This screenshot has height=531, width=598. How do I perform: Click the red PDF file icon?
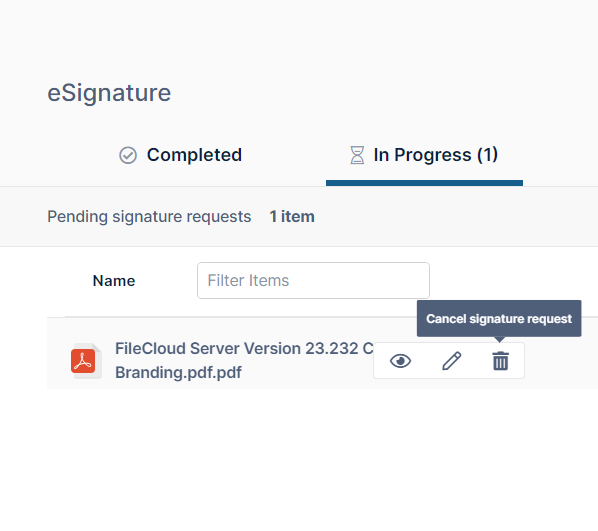pyautogui.click(x=86, y=360)
